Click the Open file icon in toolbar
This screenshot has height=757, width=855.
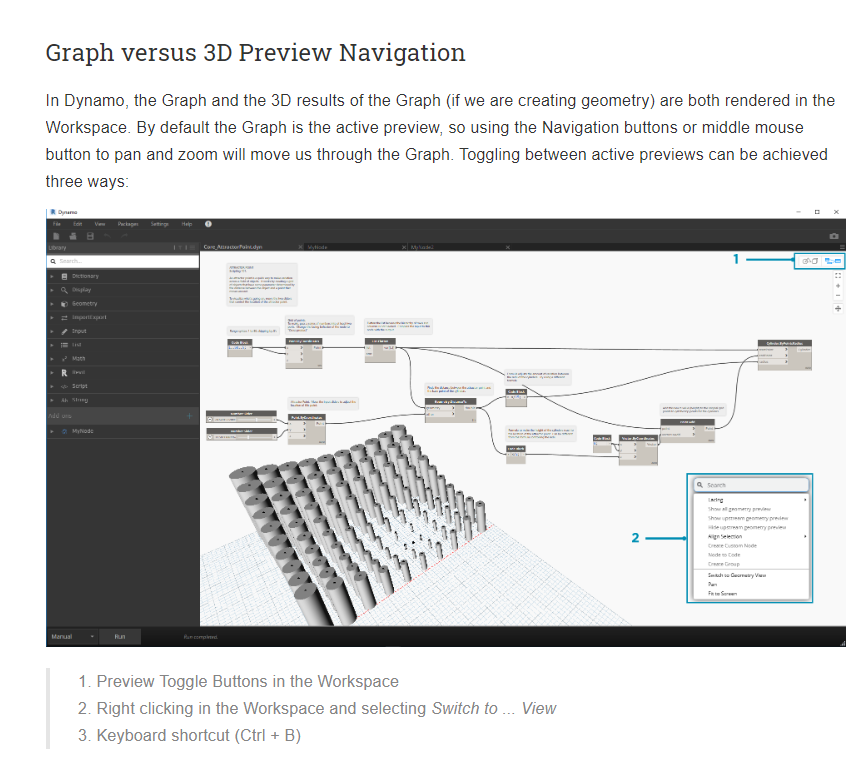pyautogui.click(x=73, y=236)
